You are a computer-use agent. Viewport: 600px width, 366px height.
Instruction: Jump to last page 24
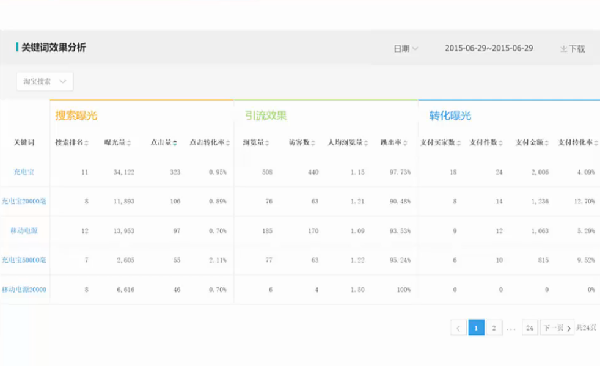point(530,328)
